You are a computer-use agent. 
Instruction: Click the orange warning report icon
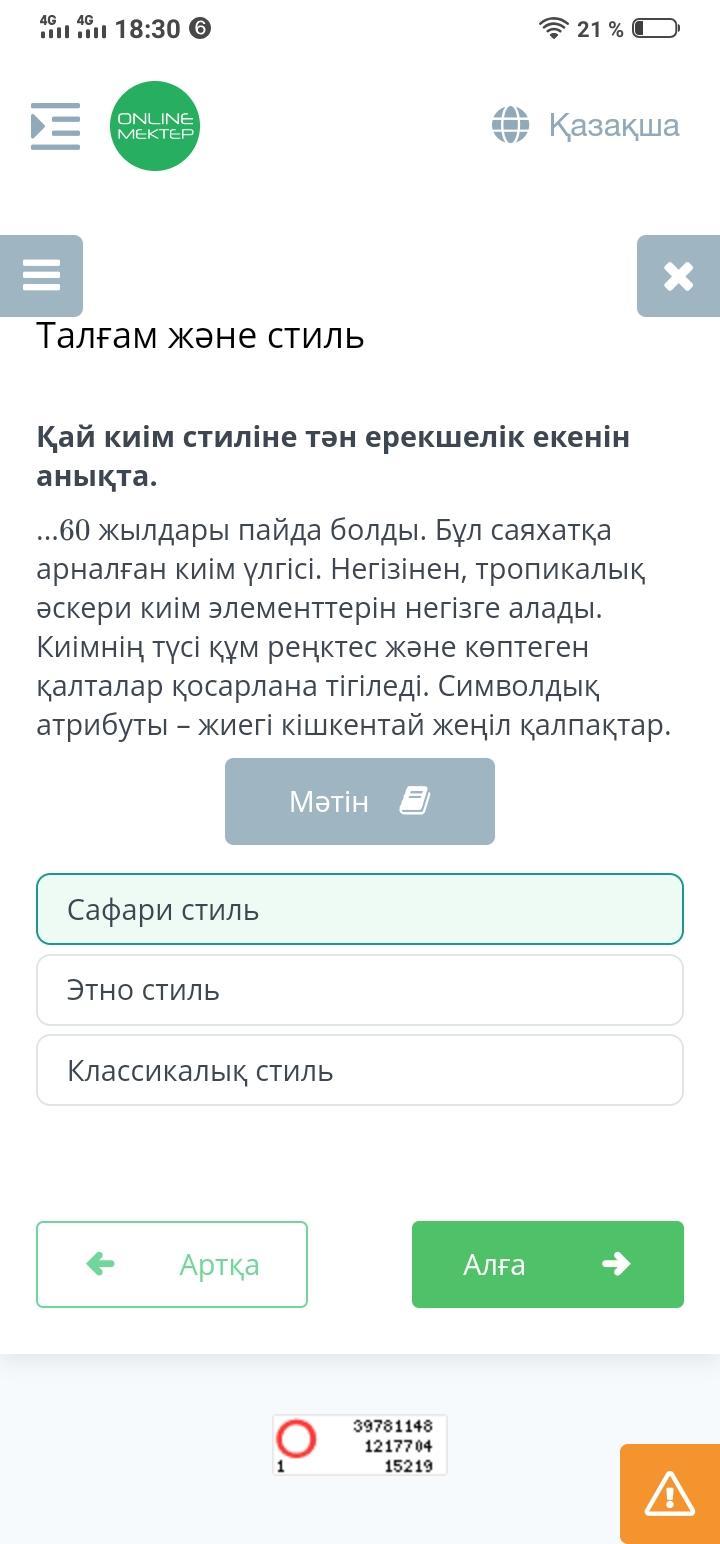coord(669,1494)
